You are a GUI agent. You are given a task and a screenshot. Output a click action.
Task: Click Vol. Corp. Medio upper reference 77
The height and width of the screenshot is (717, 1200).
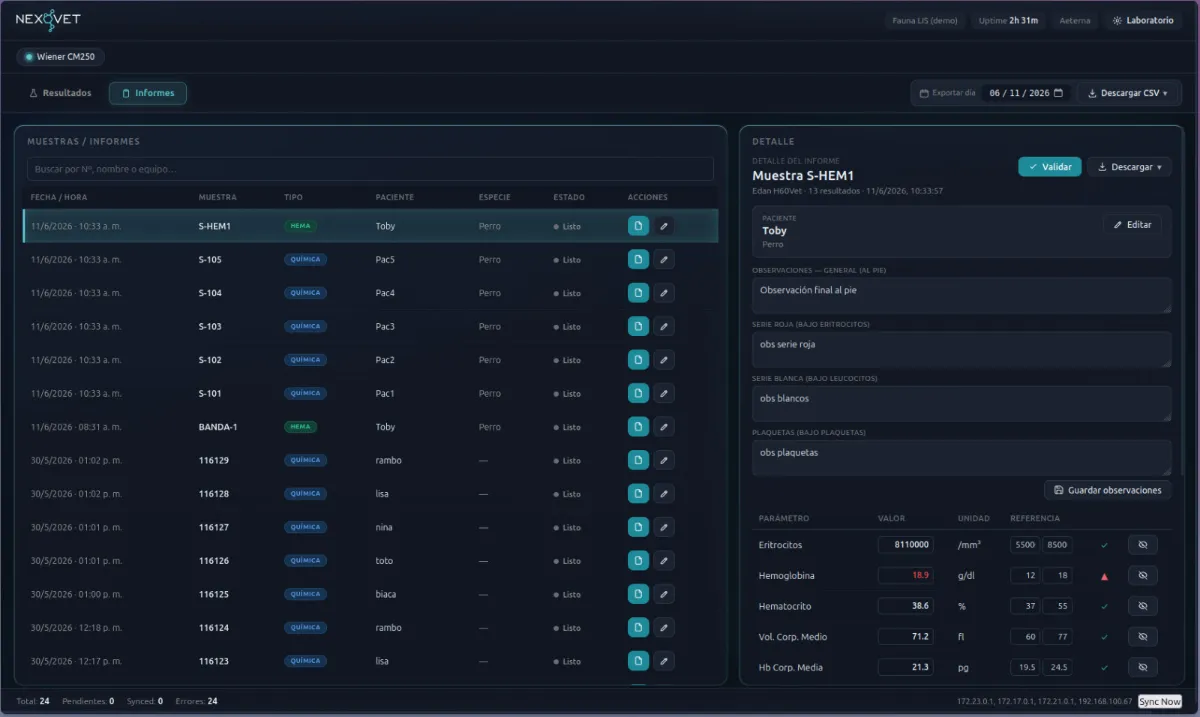1058,637
